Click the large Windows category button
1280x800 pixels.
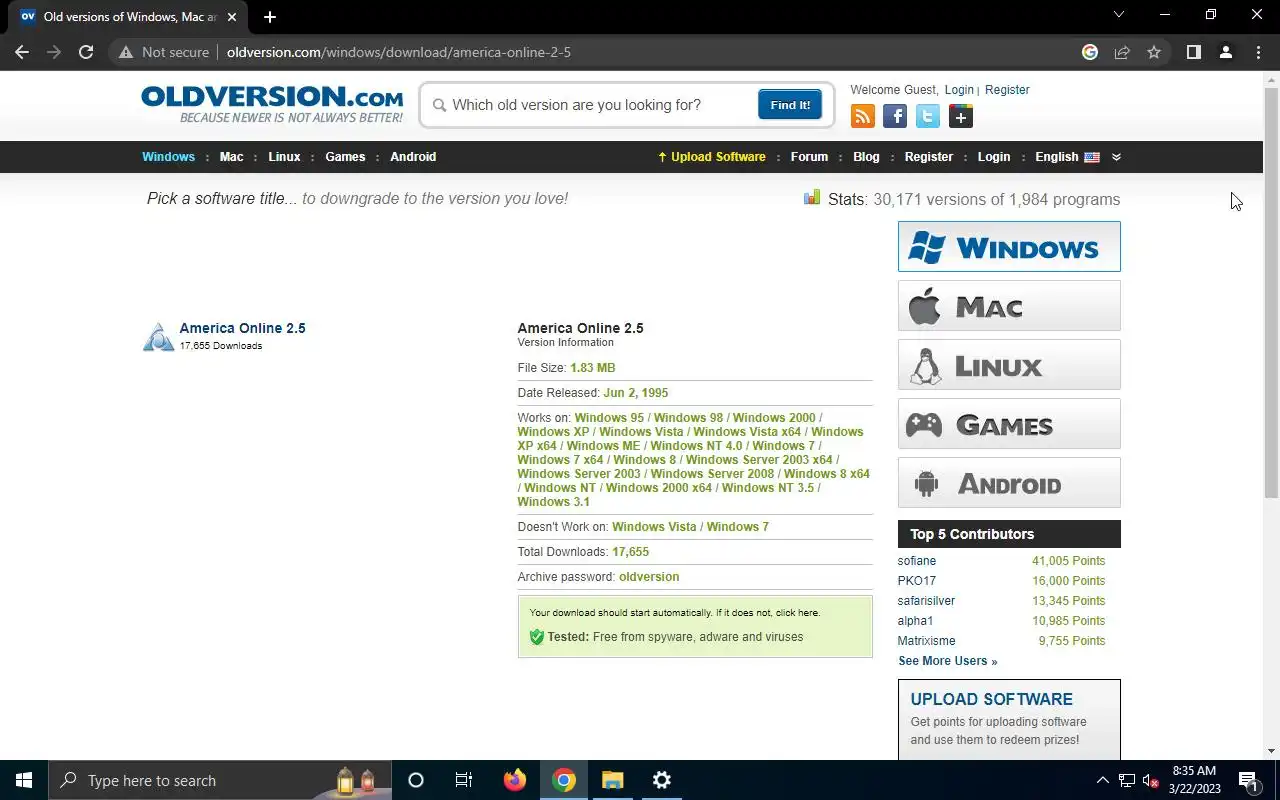point(1009,247)
